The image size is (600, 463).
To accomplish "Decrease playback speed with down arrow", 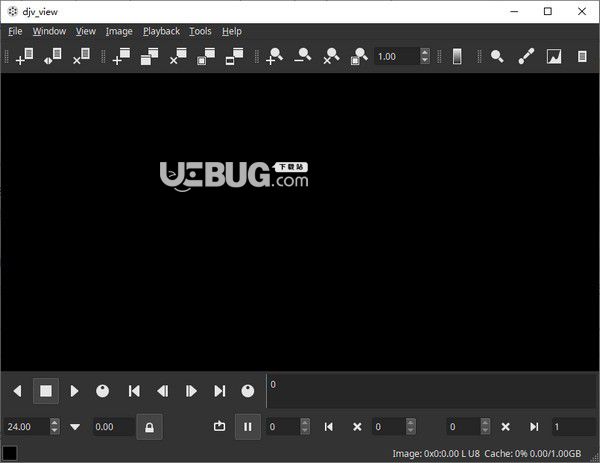I will 55,431.
